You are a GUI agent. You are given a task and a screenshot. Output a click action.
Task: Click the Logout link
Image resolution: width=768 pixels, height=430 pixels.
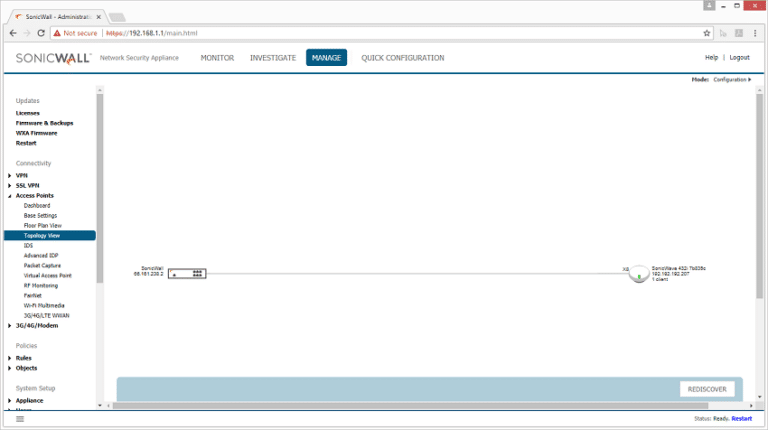739,57
